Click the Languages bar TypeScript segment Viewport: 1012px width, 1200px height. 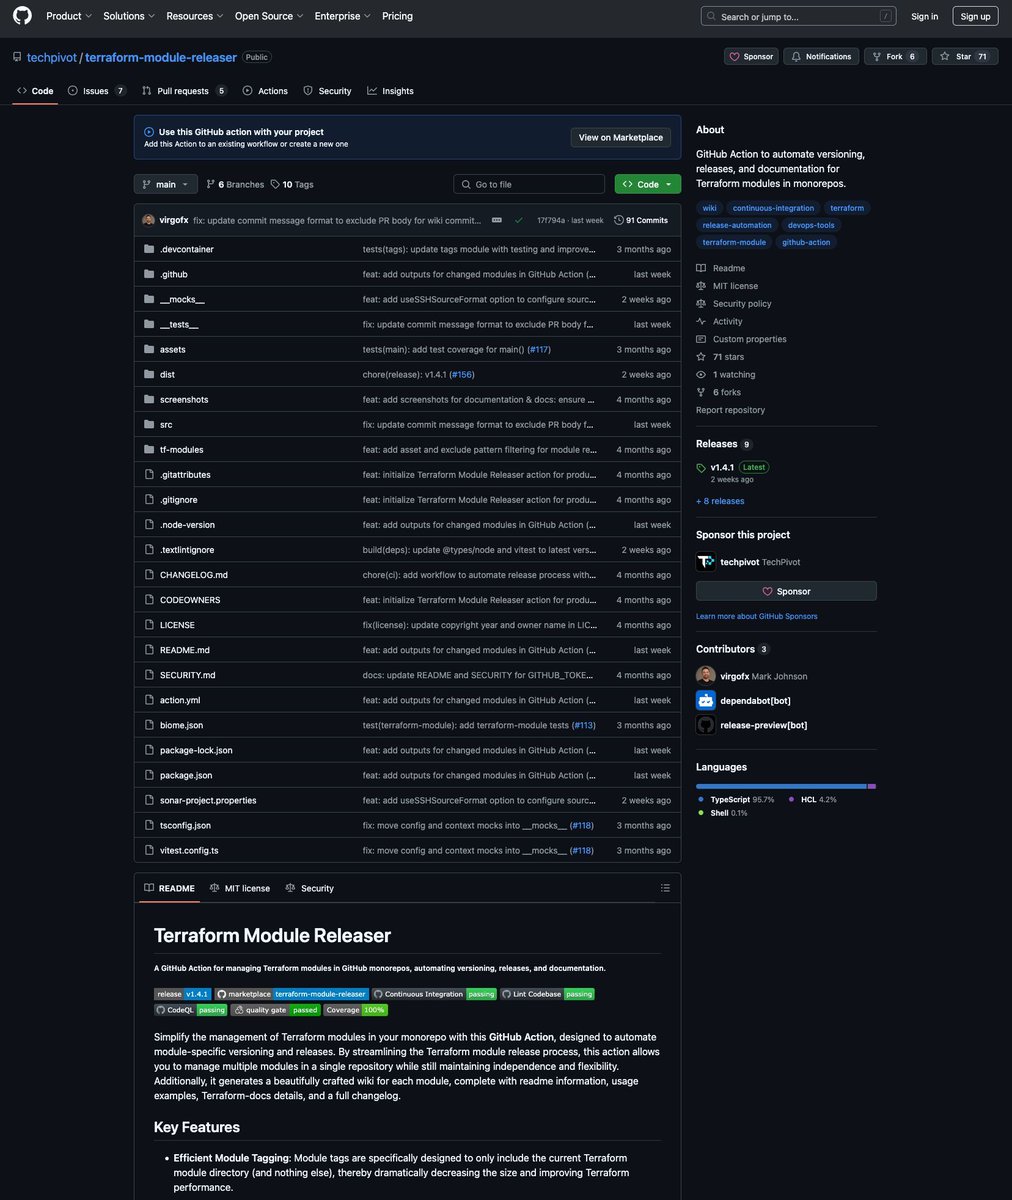click(781, 786)
